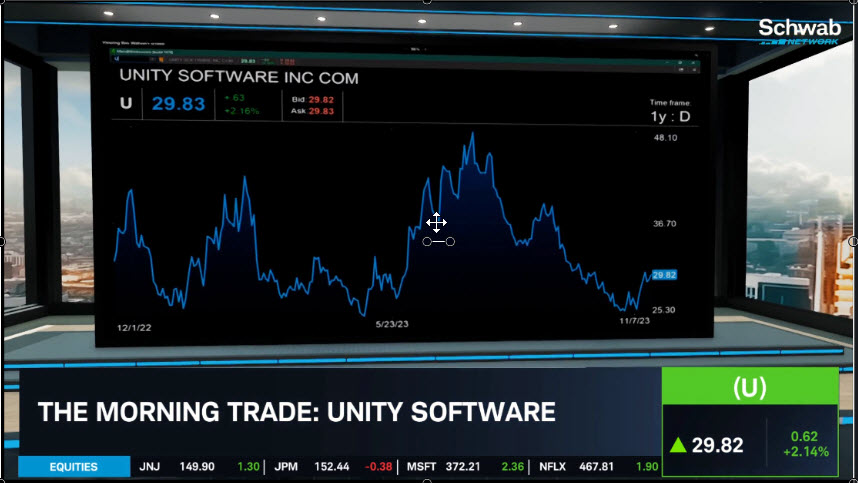Click the NFLX ticker symbol
Viewport: 858px width, 483px height.
553,467
